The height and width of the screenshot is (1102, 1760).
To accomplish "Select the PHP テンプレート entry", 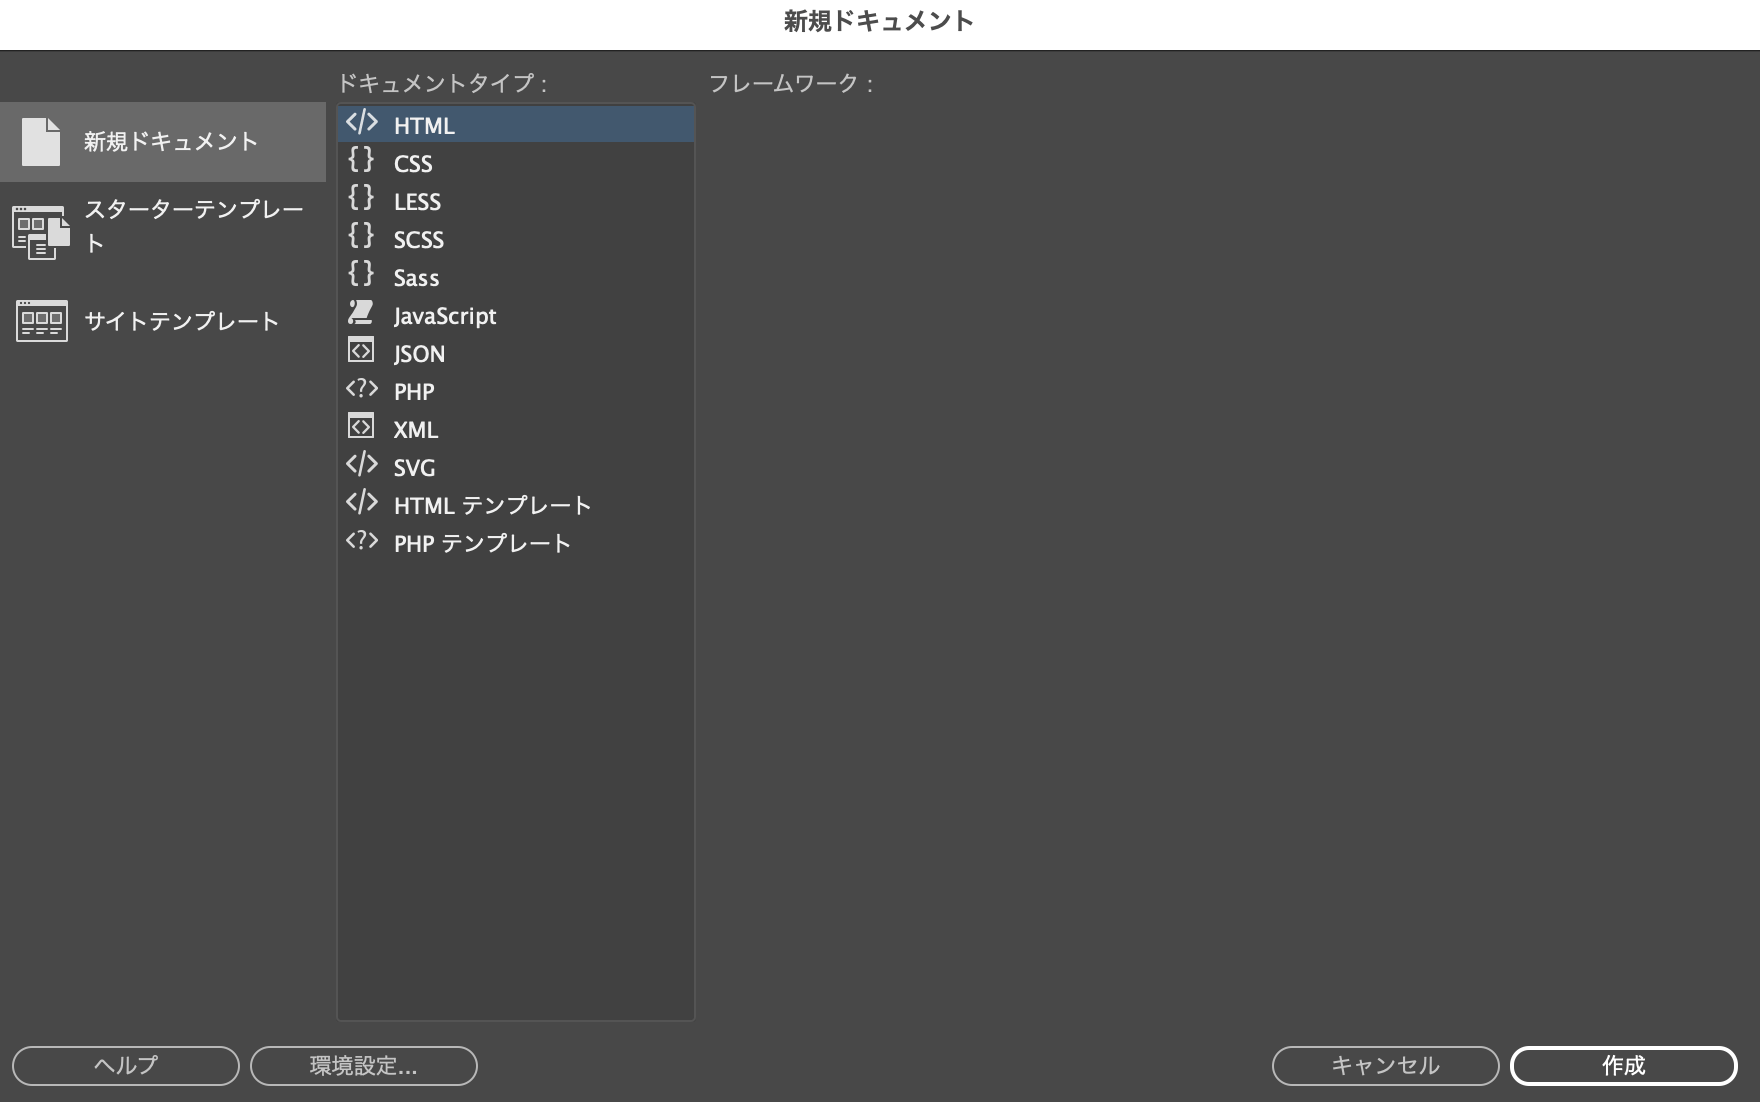I will pos(482,542).
